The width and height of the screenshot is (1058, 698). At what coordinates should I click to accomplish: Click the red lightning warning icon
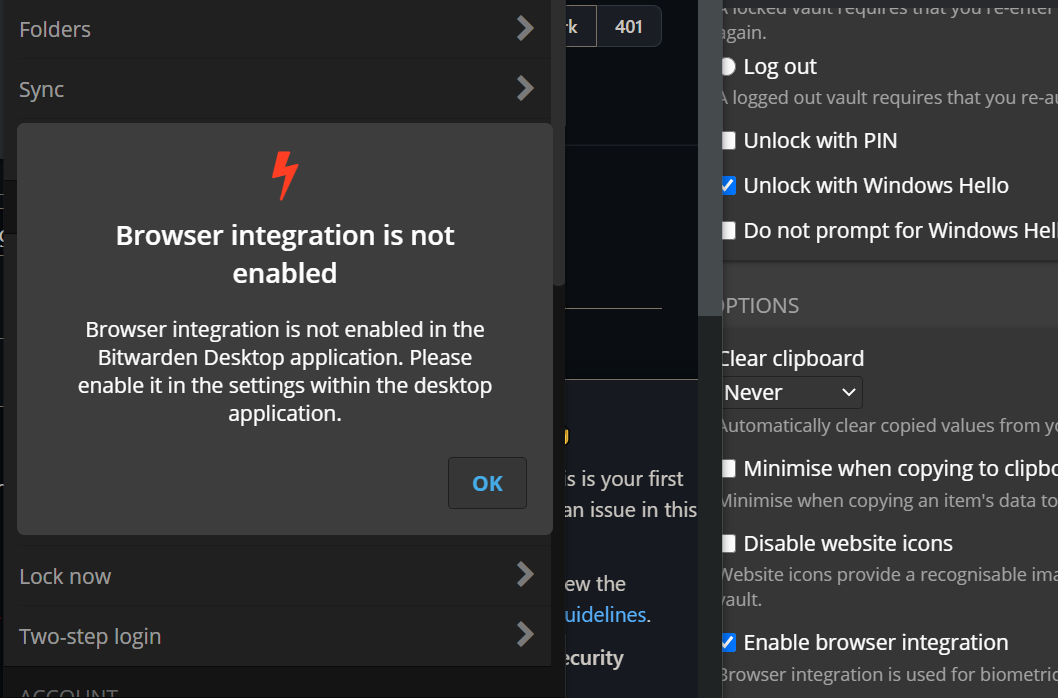click(x=284, y=173)
